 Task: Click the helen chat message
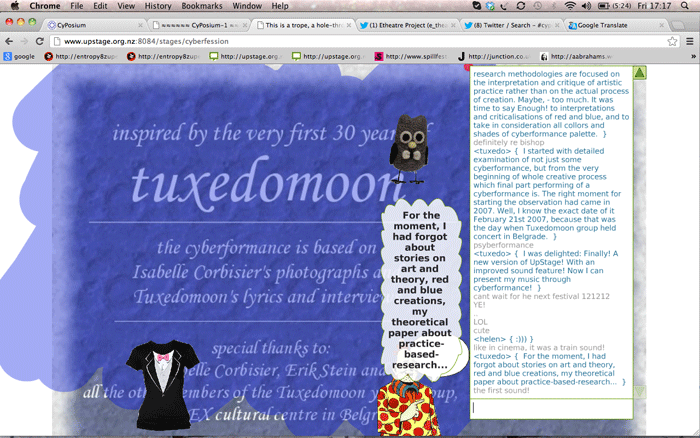[x=503, y=339]
